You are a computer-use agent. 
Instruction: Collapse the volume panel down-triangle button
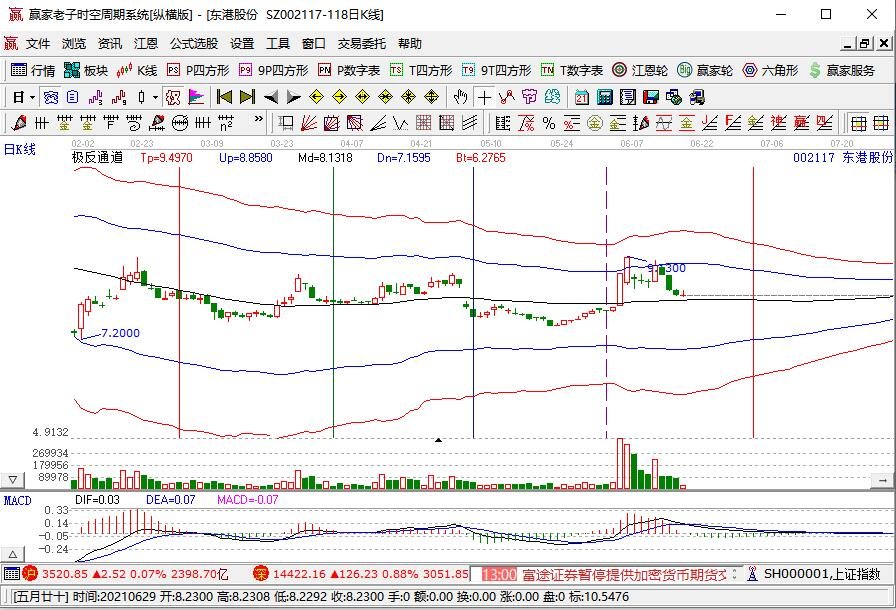coord(13,480)
